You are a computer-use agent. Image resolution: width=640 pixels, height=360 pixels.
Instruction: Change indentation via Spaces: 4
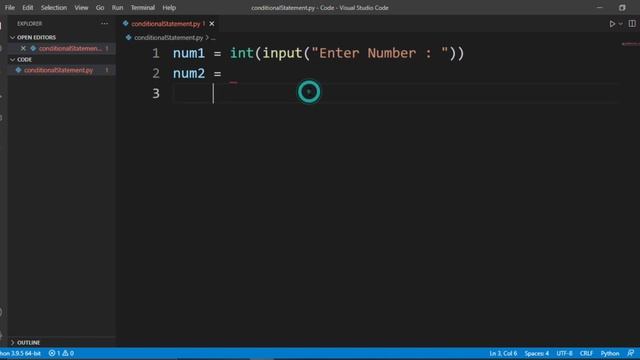tap(537, 353)
